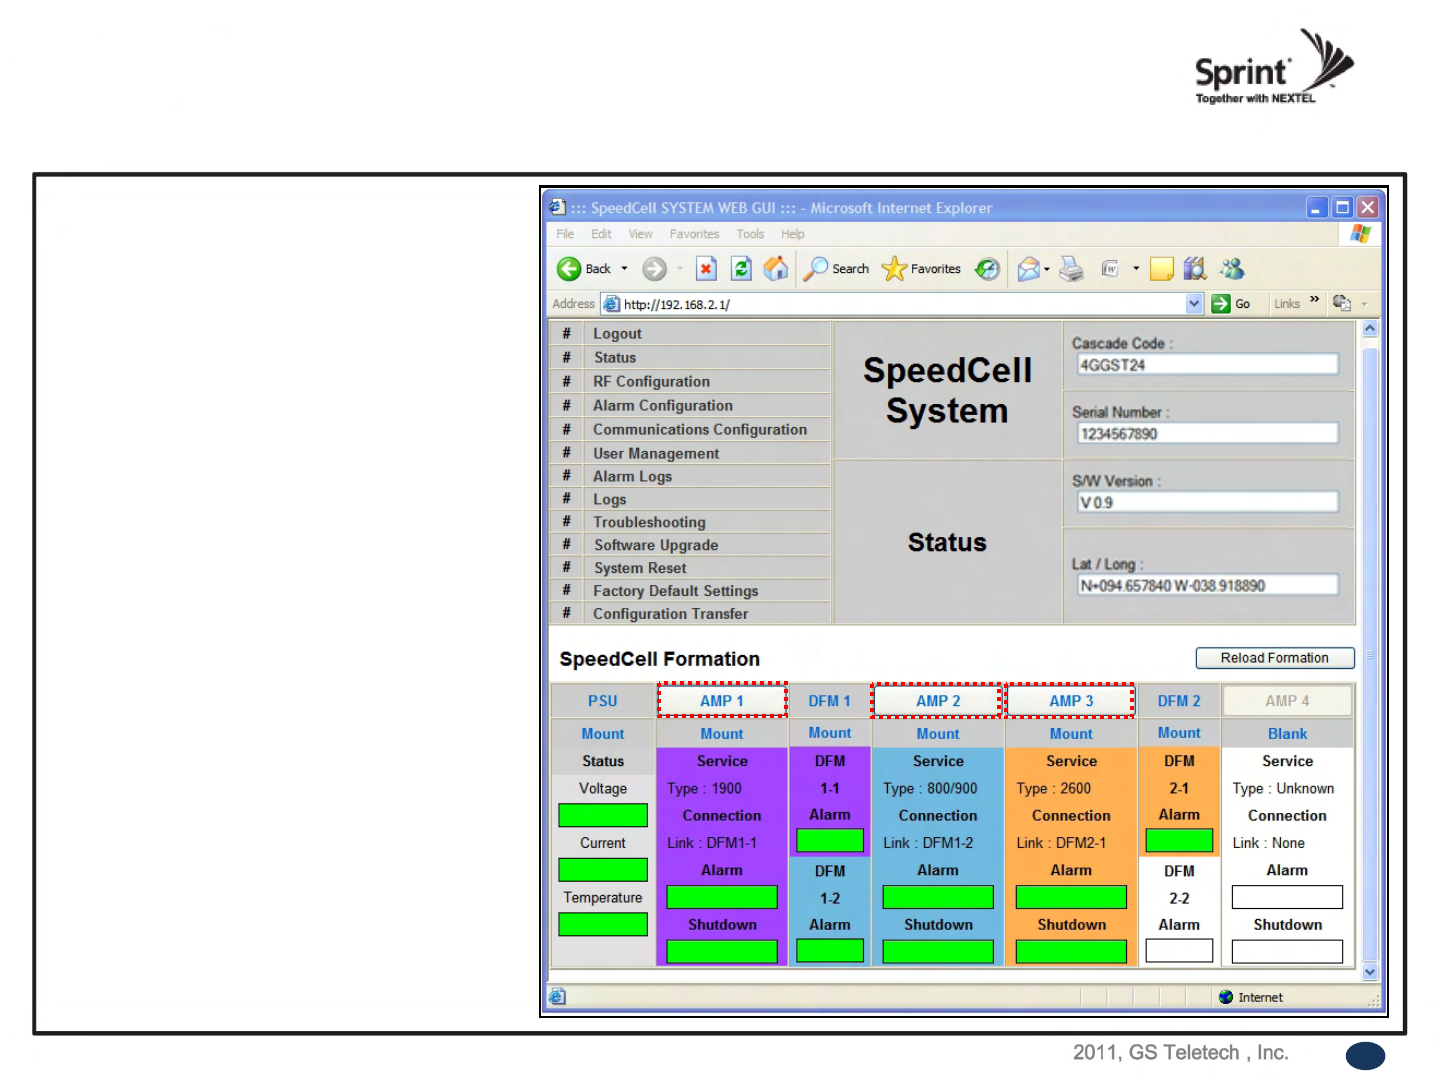Click the Serial Number input field

tap(1207, 434)
